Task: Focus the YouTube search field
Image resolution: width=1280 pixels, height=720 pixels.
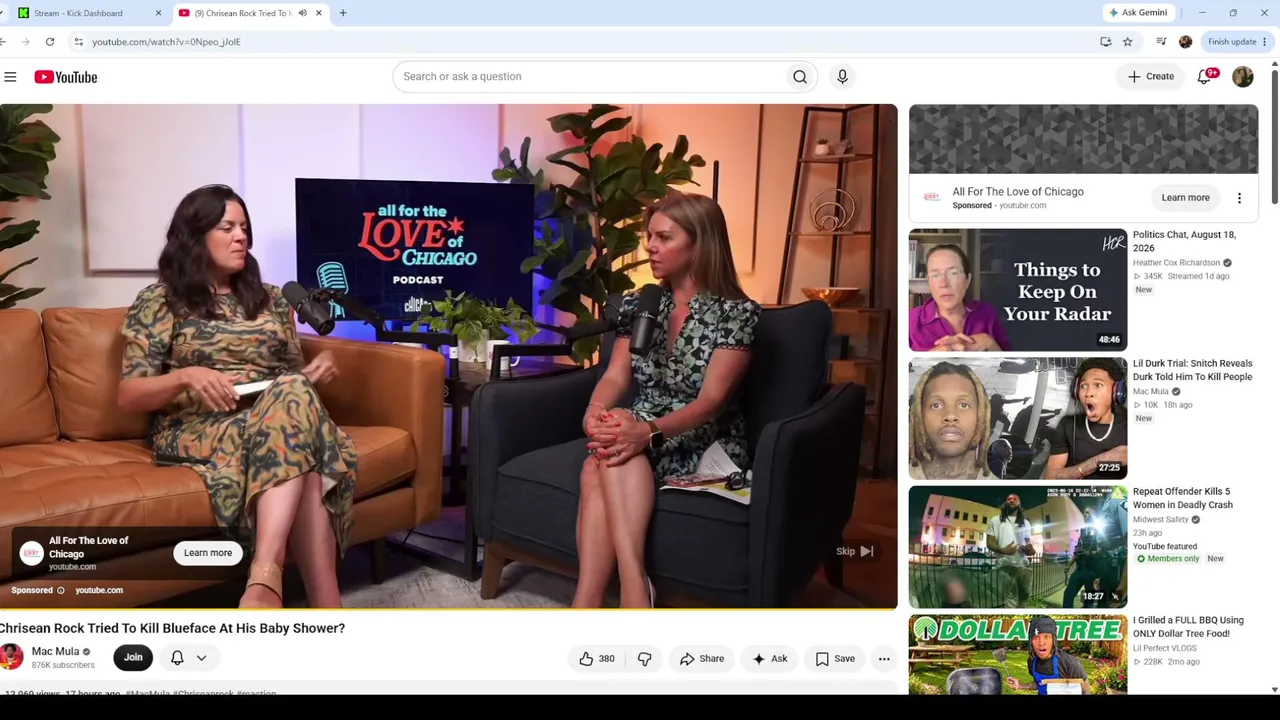Action: point(590,77)
